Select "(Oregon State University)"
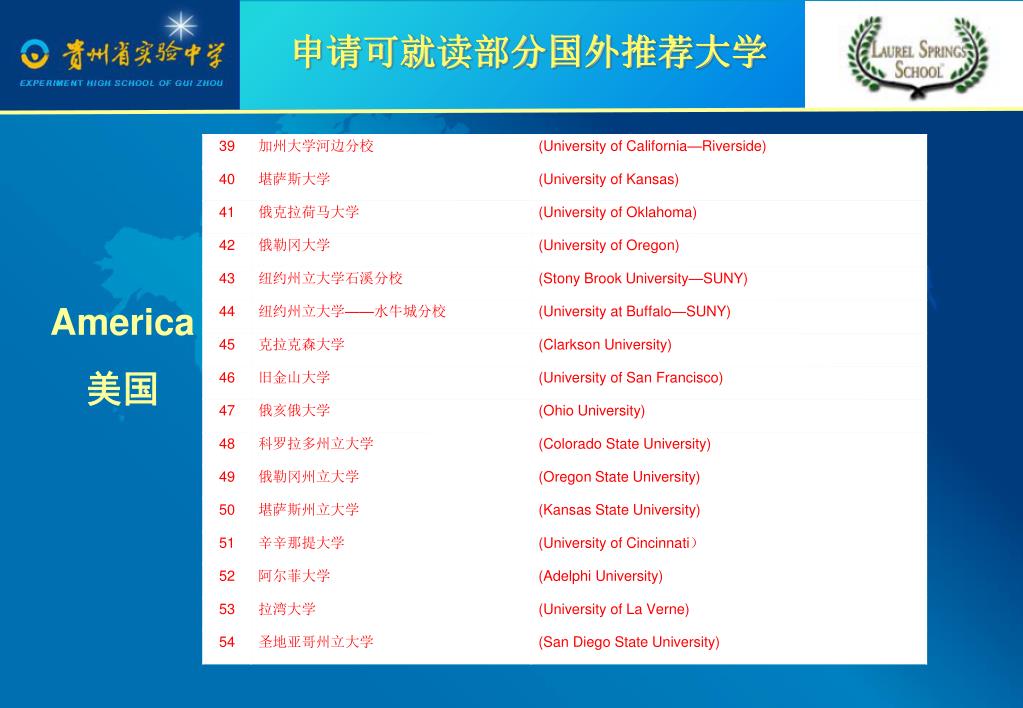Image resolution: width=1023 pixels, height=708 pixels. point(618,477)
